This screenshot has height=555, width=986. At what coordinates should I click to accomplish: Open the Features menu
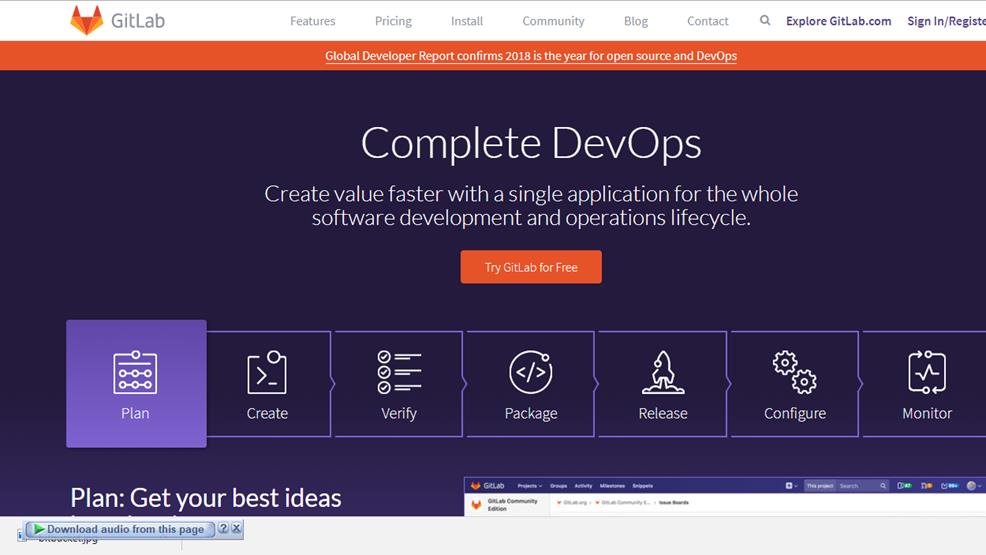pyautogui.click(x=313, y=21)
